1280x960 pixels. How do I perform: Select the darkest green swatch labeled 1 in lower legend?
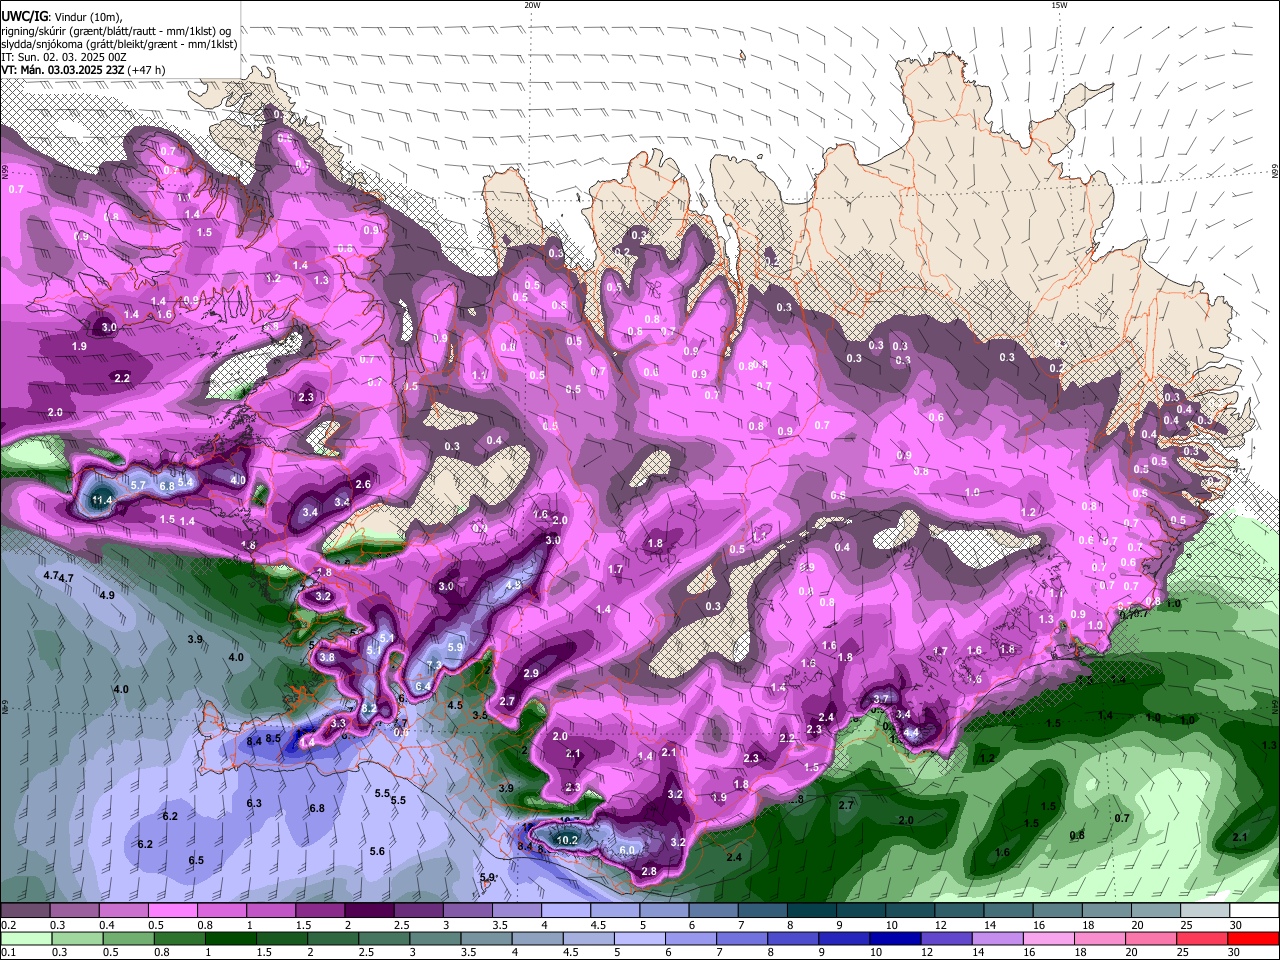231,938
